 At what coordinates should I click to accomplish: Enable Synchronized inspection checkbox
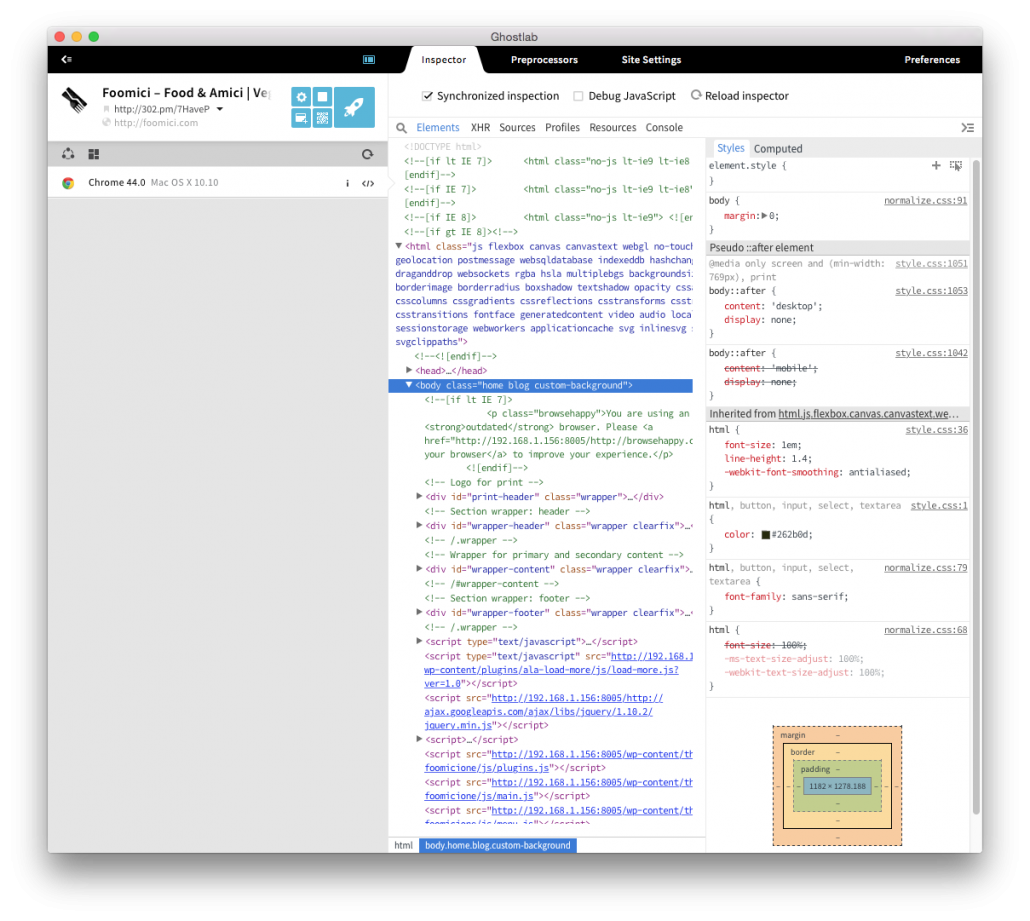(x=430, y=96)
